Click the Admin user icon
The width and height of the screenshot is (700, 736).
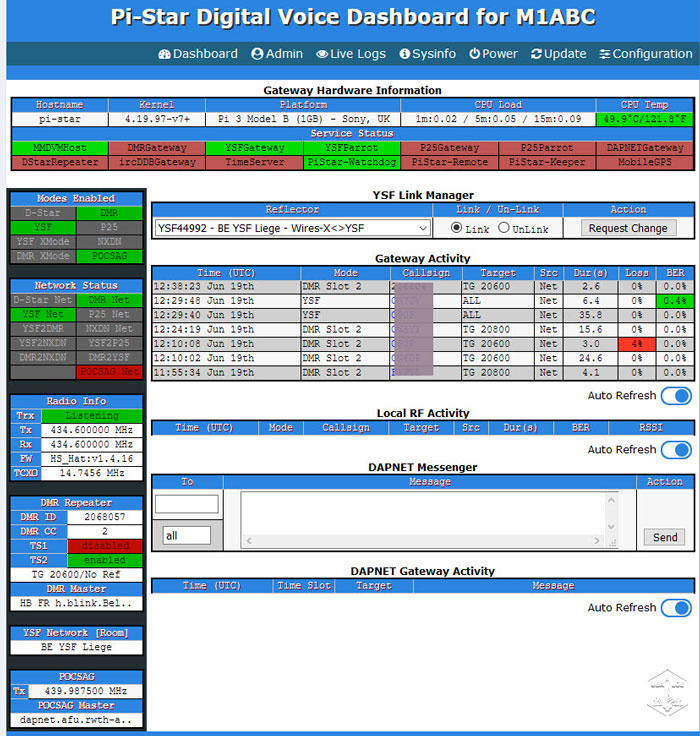tap(257, 54)
